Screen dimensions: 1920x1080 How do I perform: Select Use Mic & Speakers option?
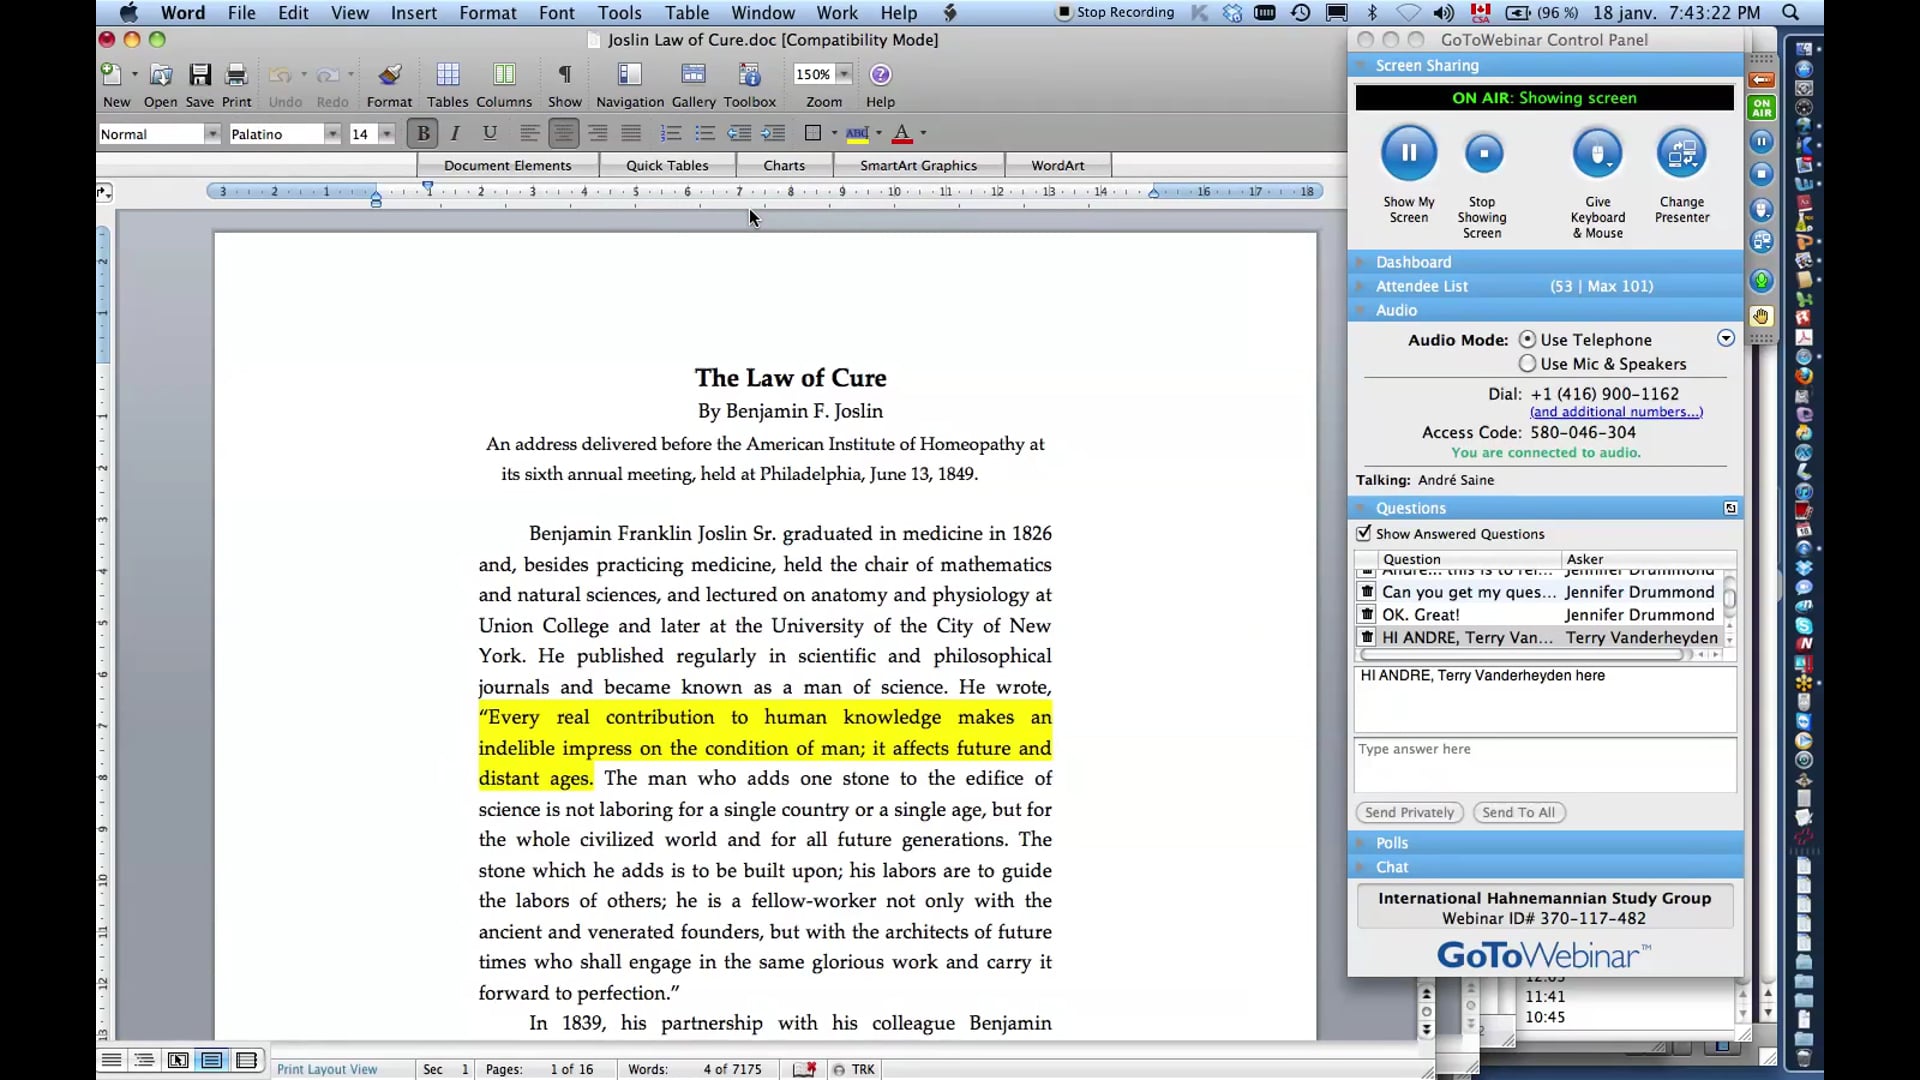tap(1527, 364)
